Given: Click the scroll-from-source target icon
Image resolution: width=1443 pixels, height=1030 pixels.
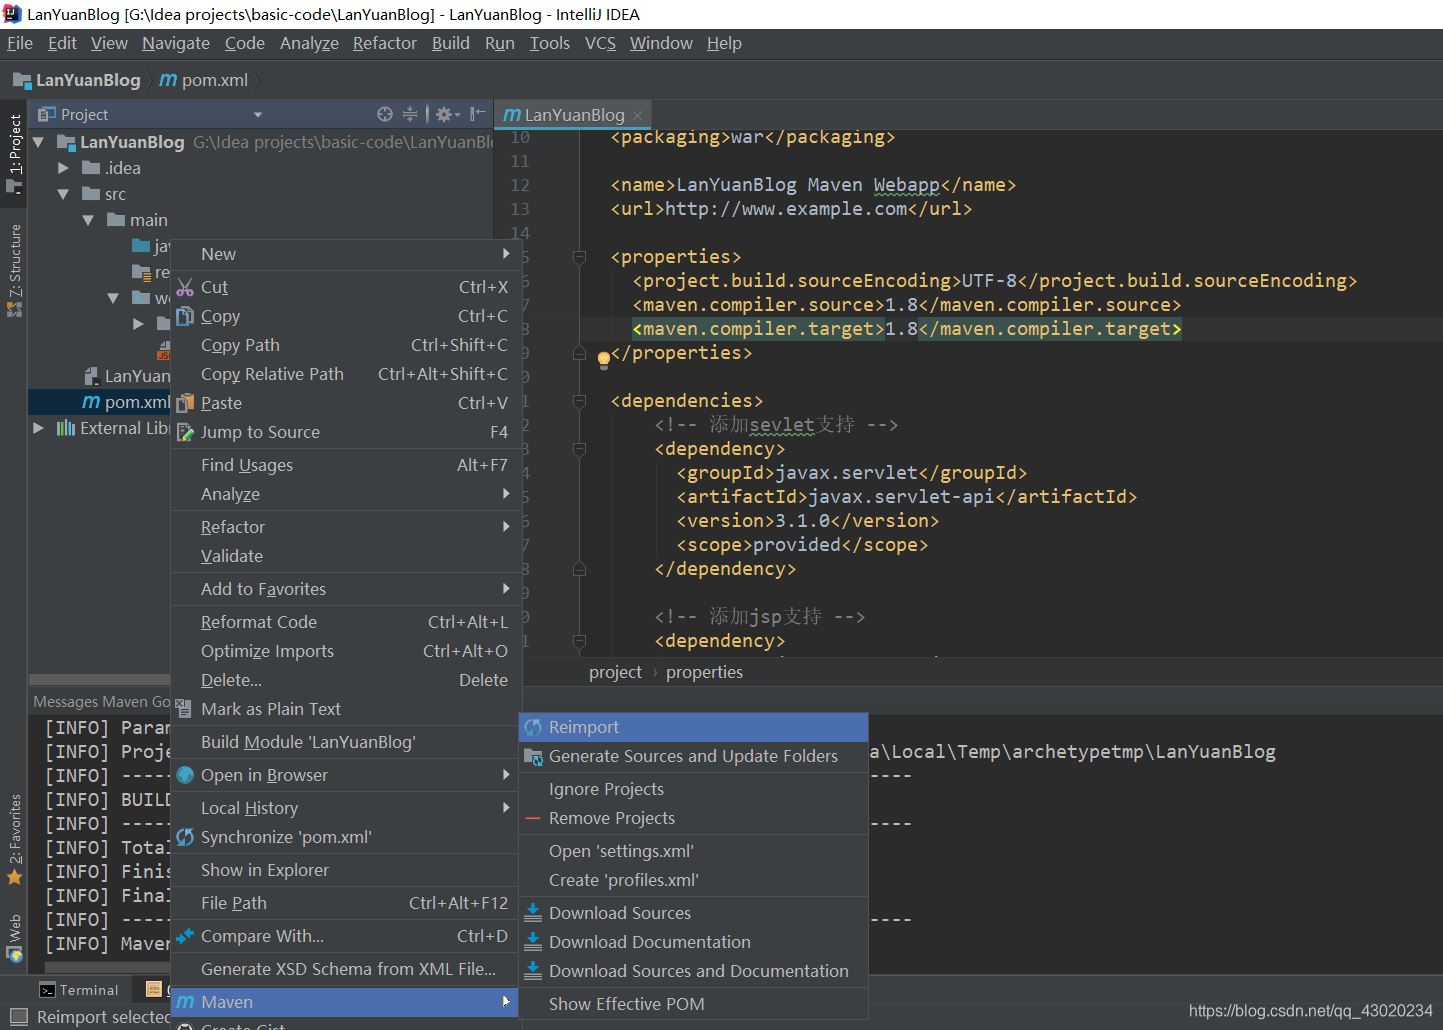Looking at the screenshot, I should coord(385,114).
